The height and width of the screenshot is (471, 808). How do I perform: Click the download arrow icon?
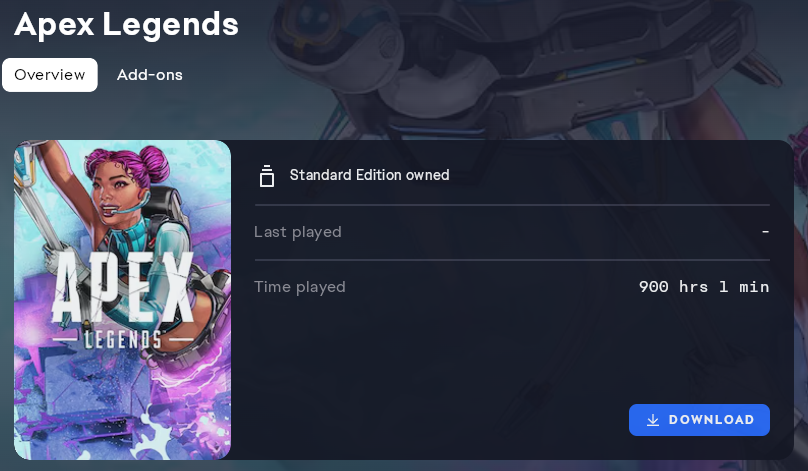pyautogui.click(x=652, y=420)
